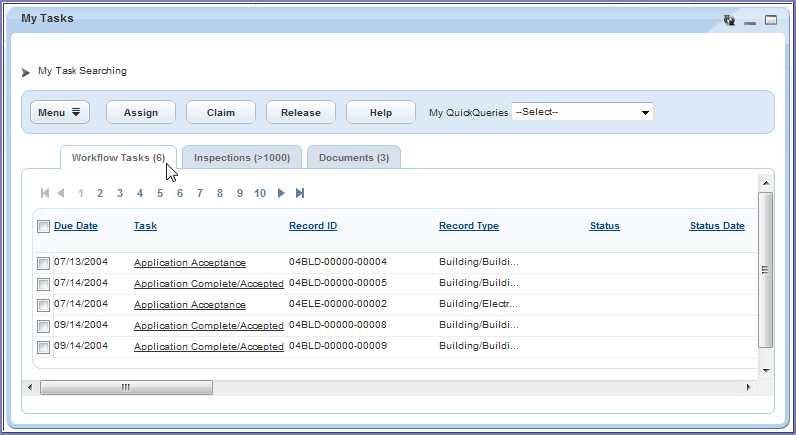Toggle the select-all checkbox in header
Image resolution: width=796 pixels, height=435 pixels.
43,227
